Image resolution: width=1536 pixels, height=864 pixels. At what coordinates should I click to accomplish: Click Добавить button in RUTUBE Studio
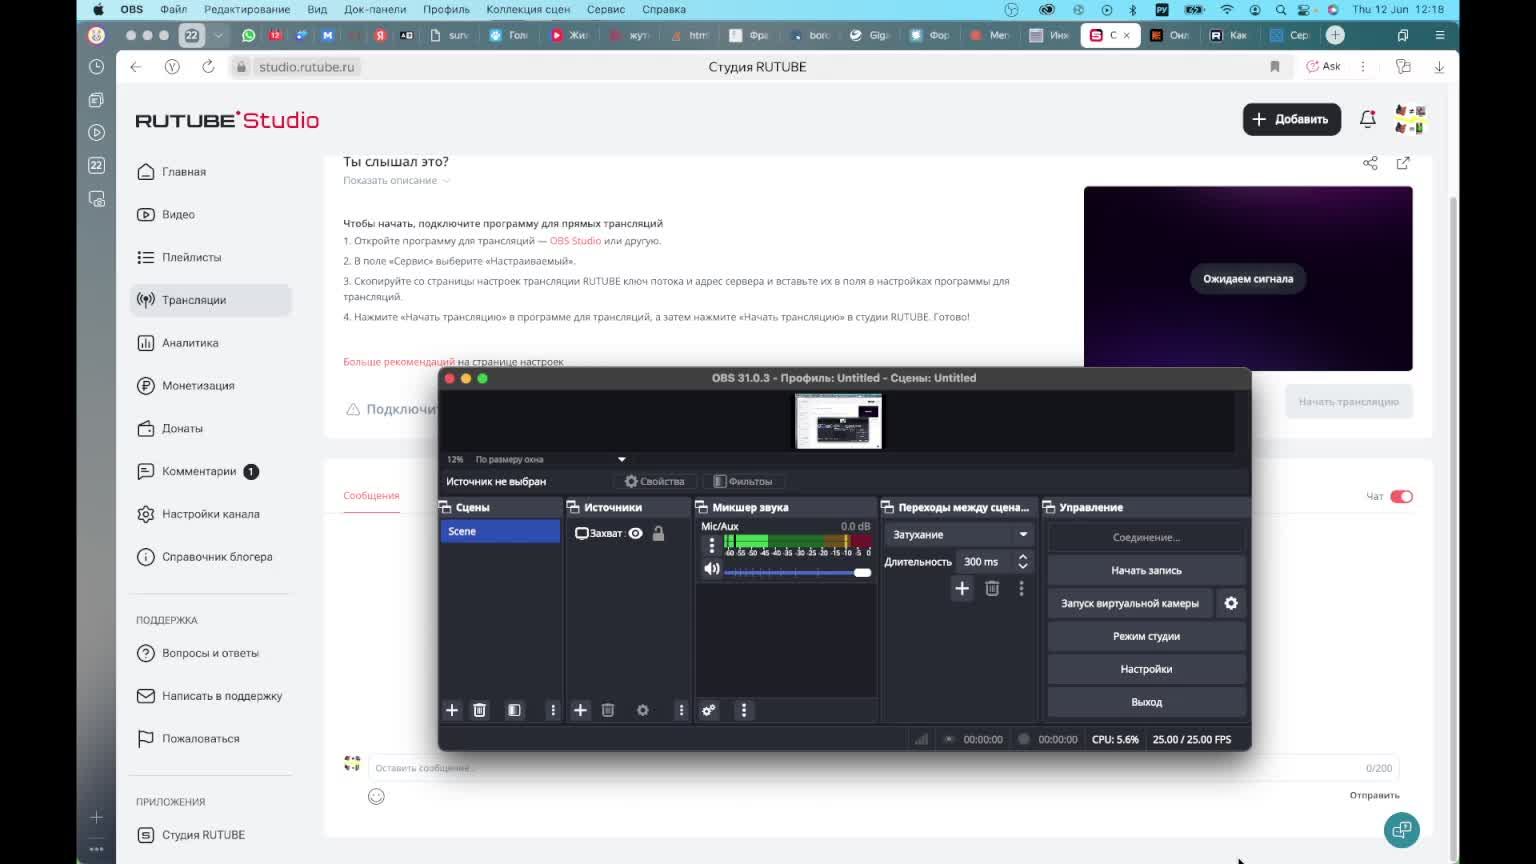point(1292,119)
